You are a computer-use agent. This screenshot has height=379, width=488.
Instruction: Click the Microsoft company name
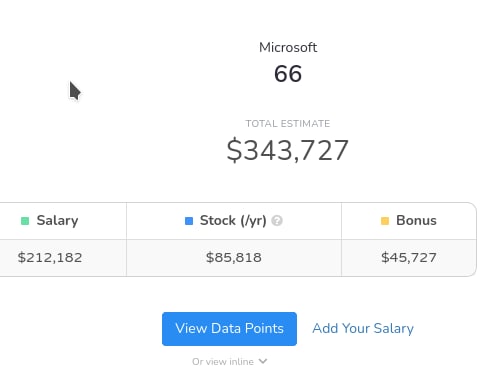(x=288, y=47)
